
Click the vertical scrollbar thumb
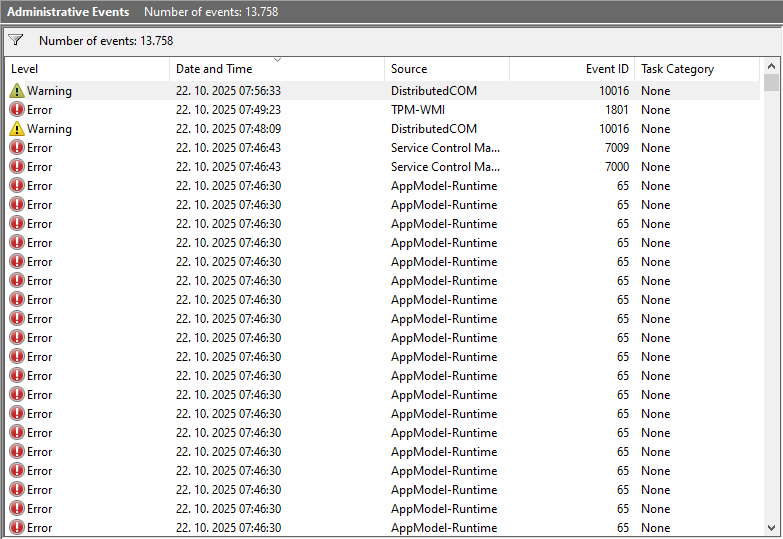point(771,83)
